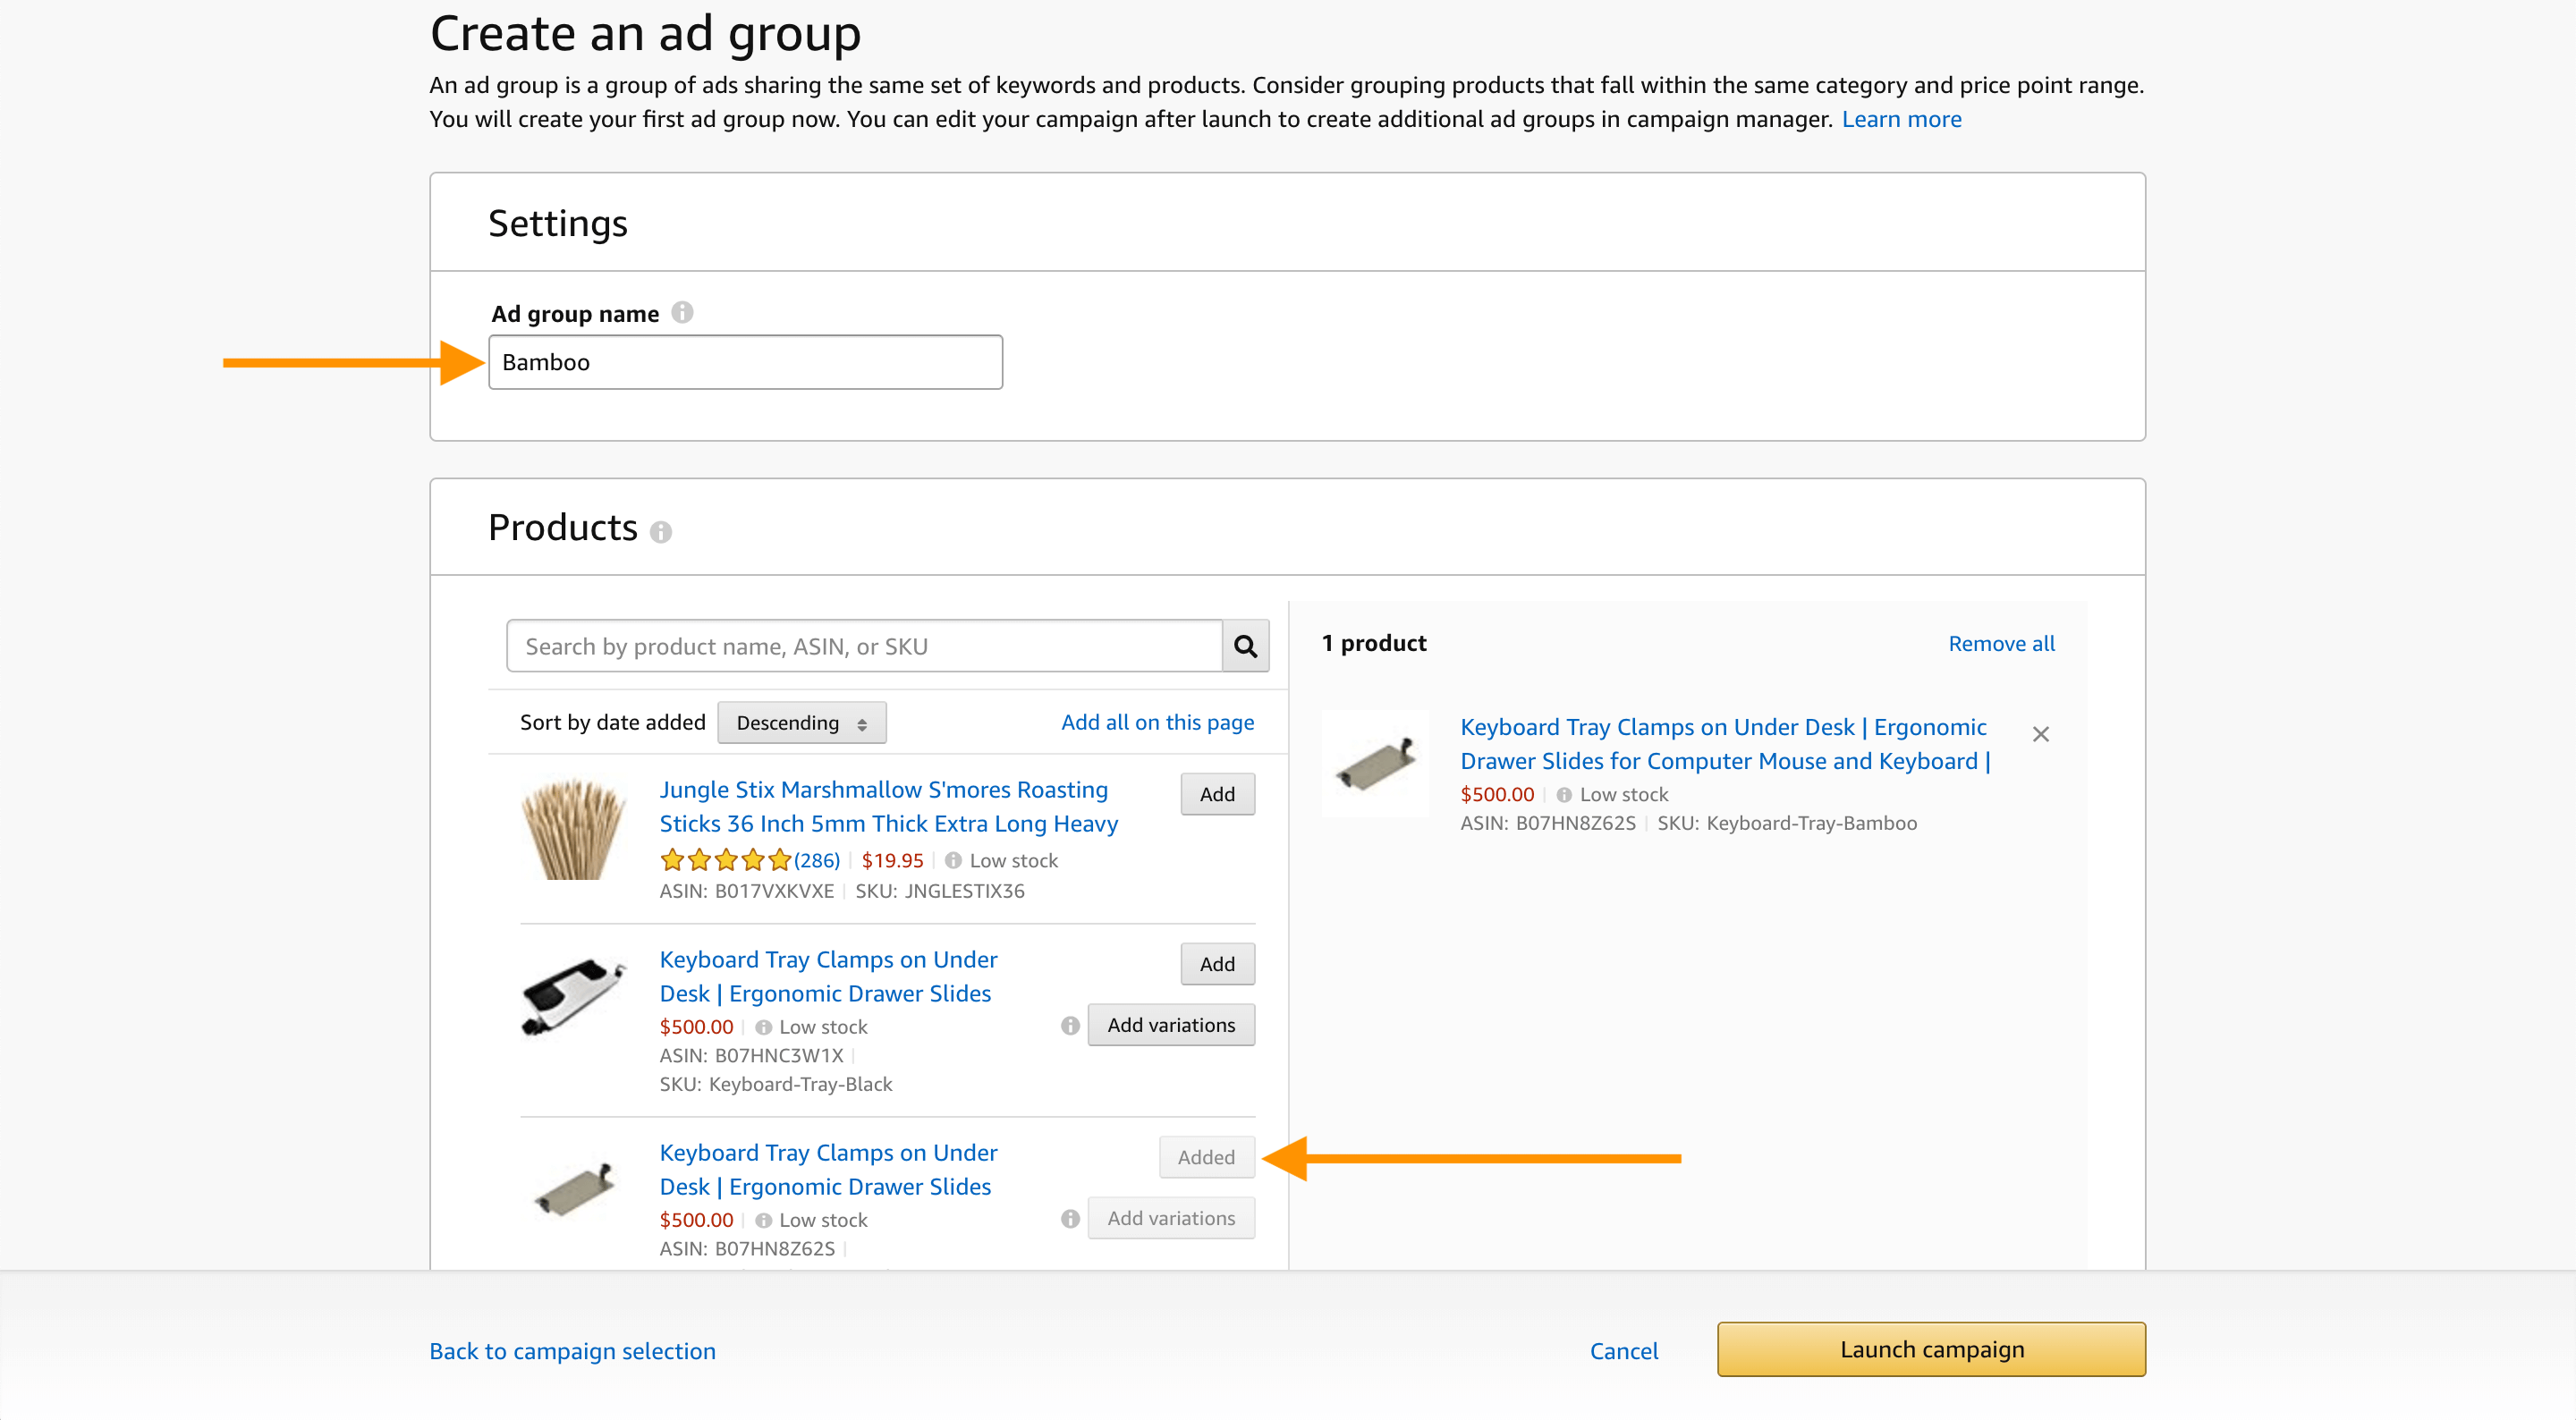Click Jungle Stix roasting sticks thumbnail
This screenshot has height=1420, width=2576.
click(x=573, y=828)
